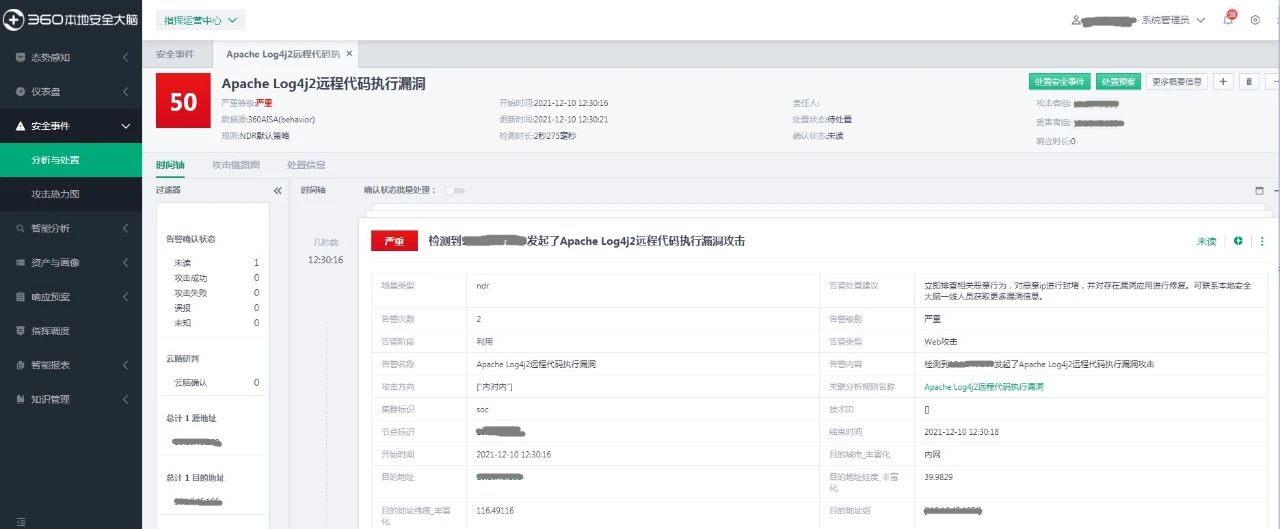Viewport: 1280px width, 529px height.
Task: Filter by 未知 status row
Action: tap(216, 323)
